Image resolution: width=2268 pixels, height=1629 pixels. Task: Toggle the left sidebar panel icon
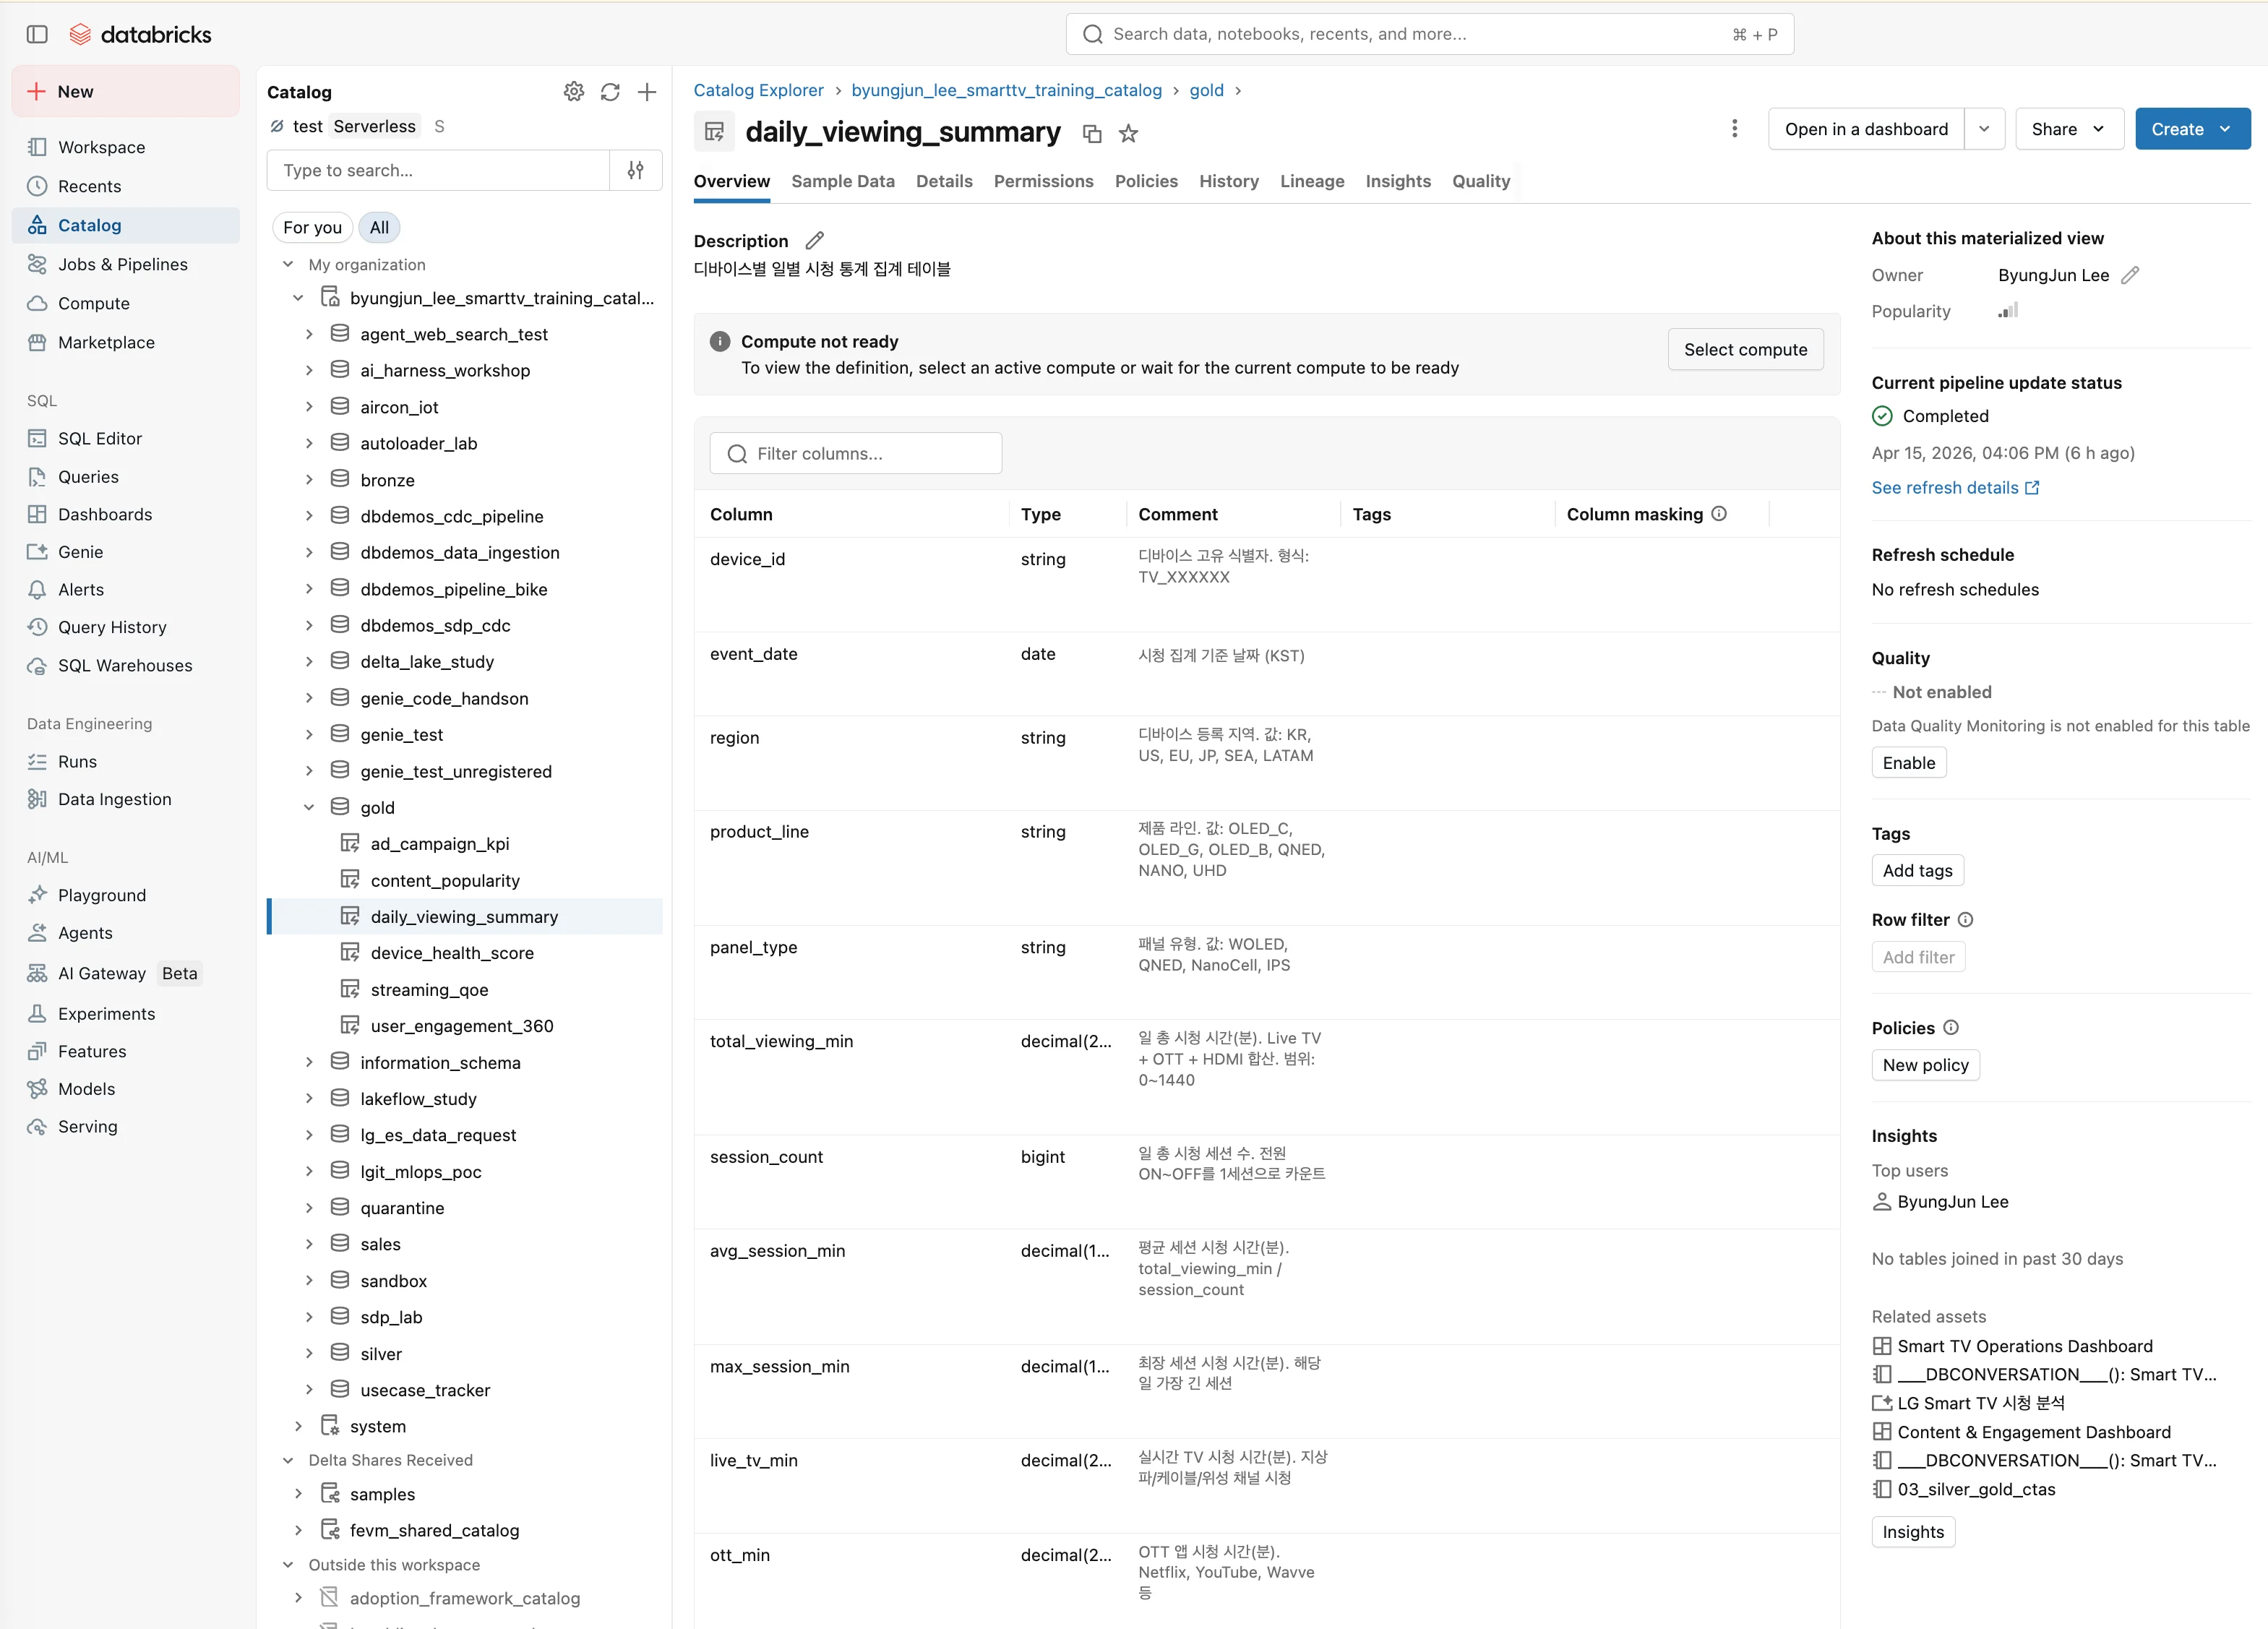[x=37, y=34]
